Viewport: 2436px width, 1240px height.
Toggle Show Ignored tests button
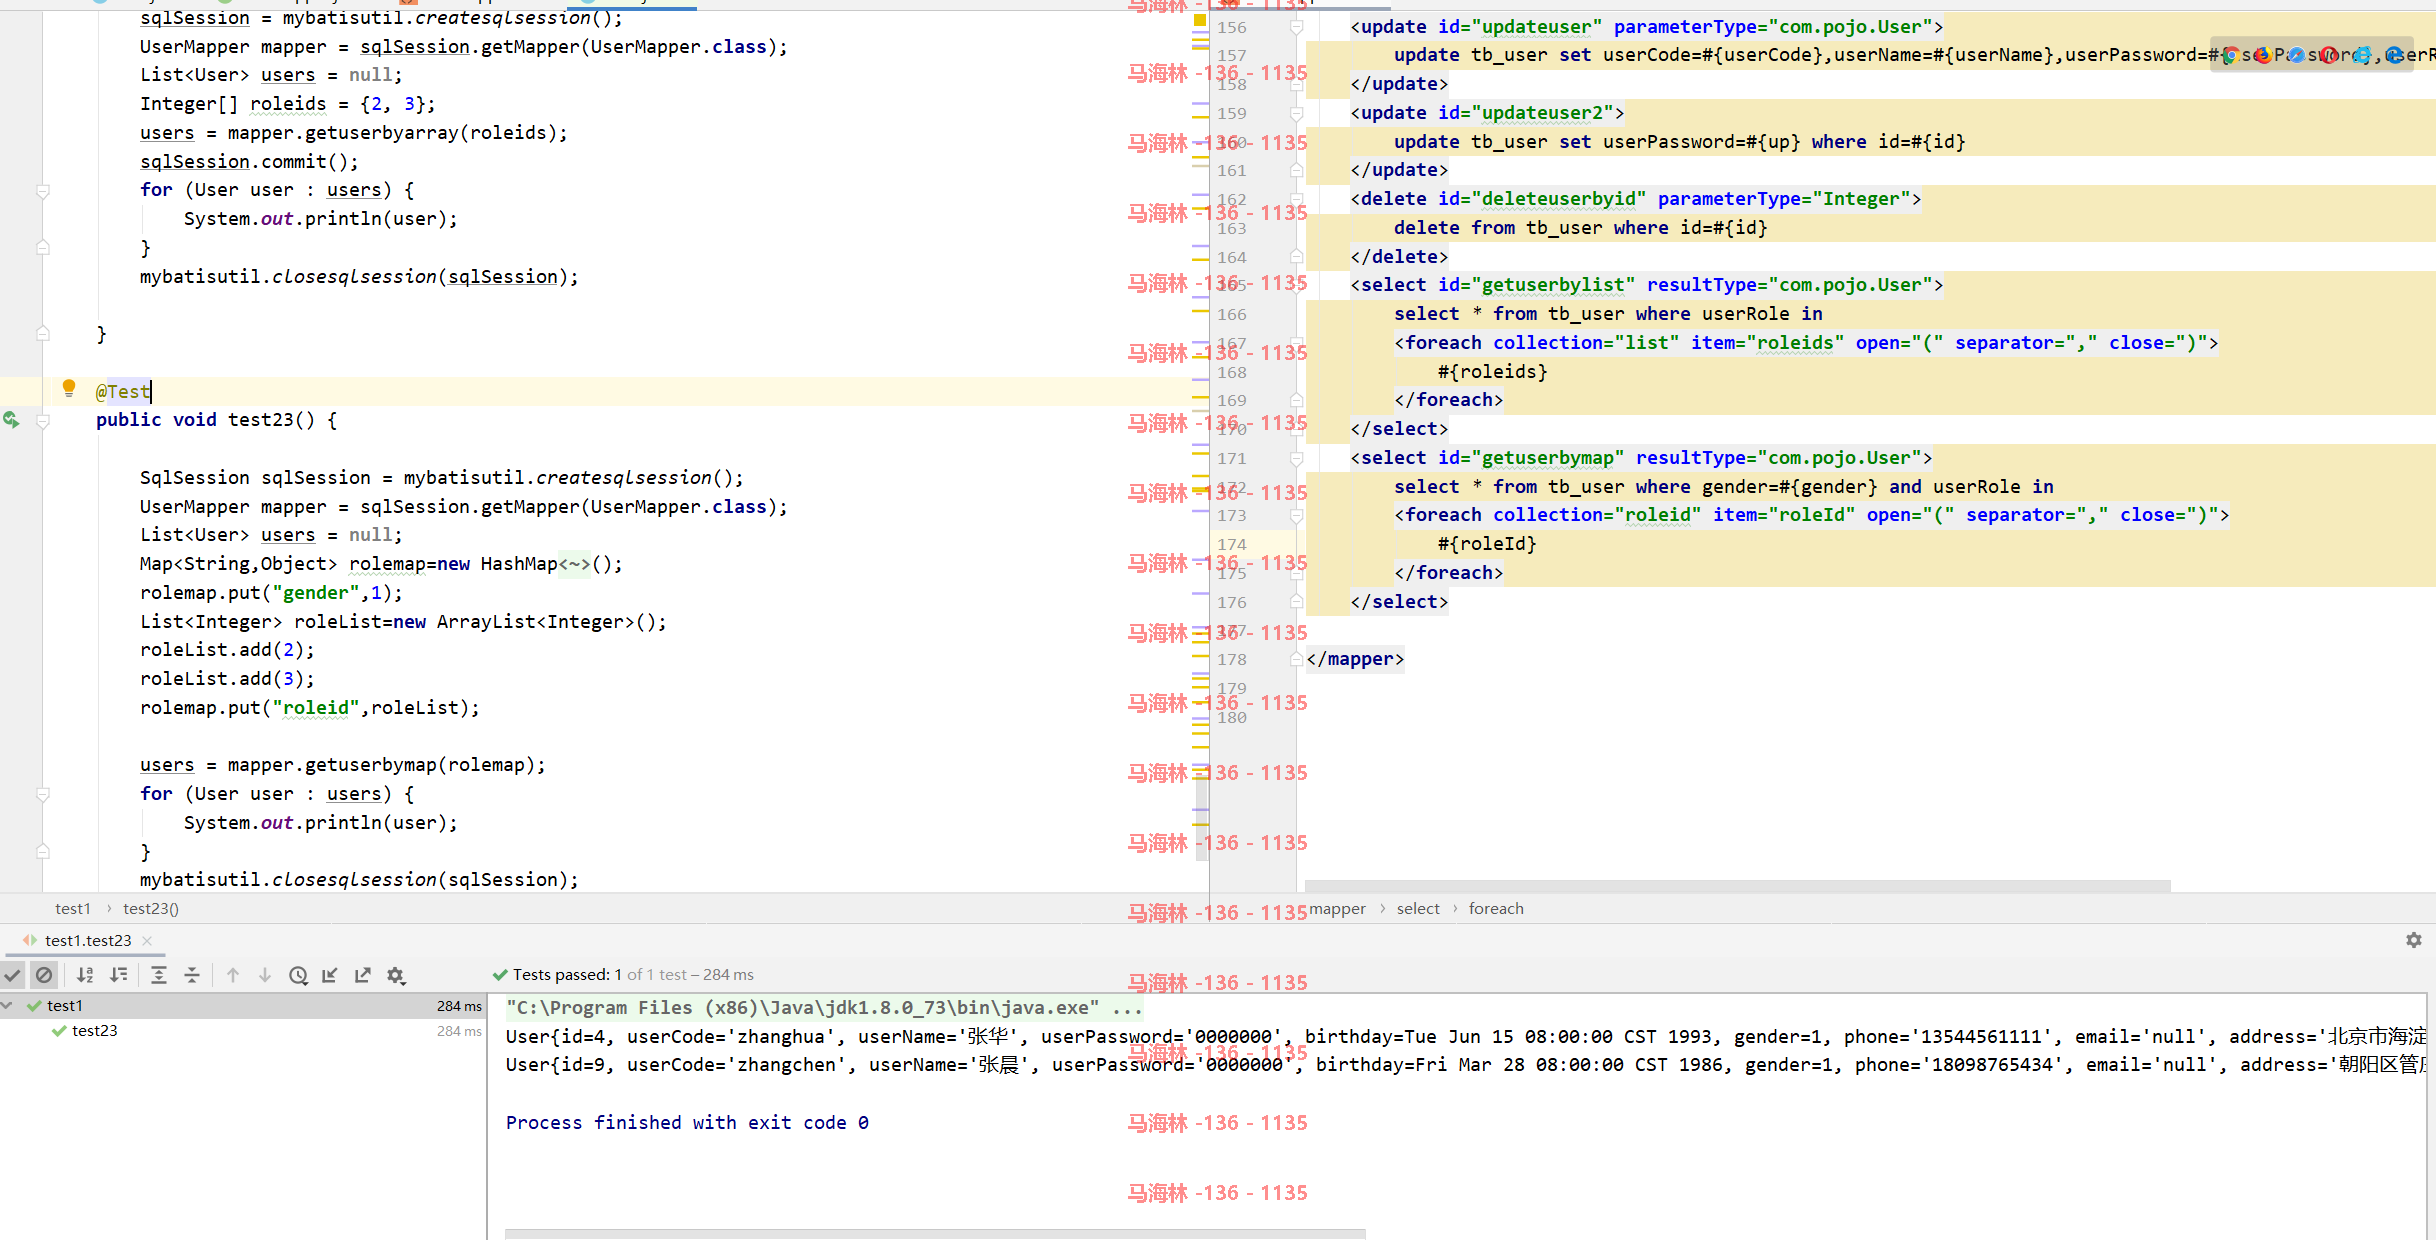[44, 975]
